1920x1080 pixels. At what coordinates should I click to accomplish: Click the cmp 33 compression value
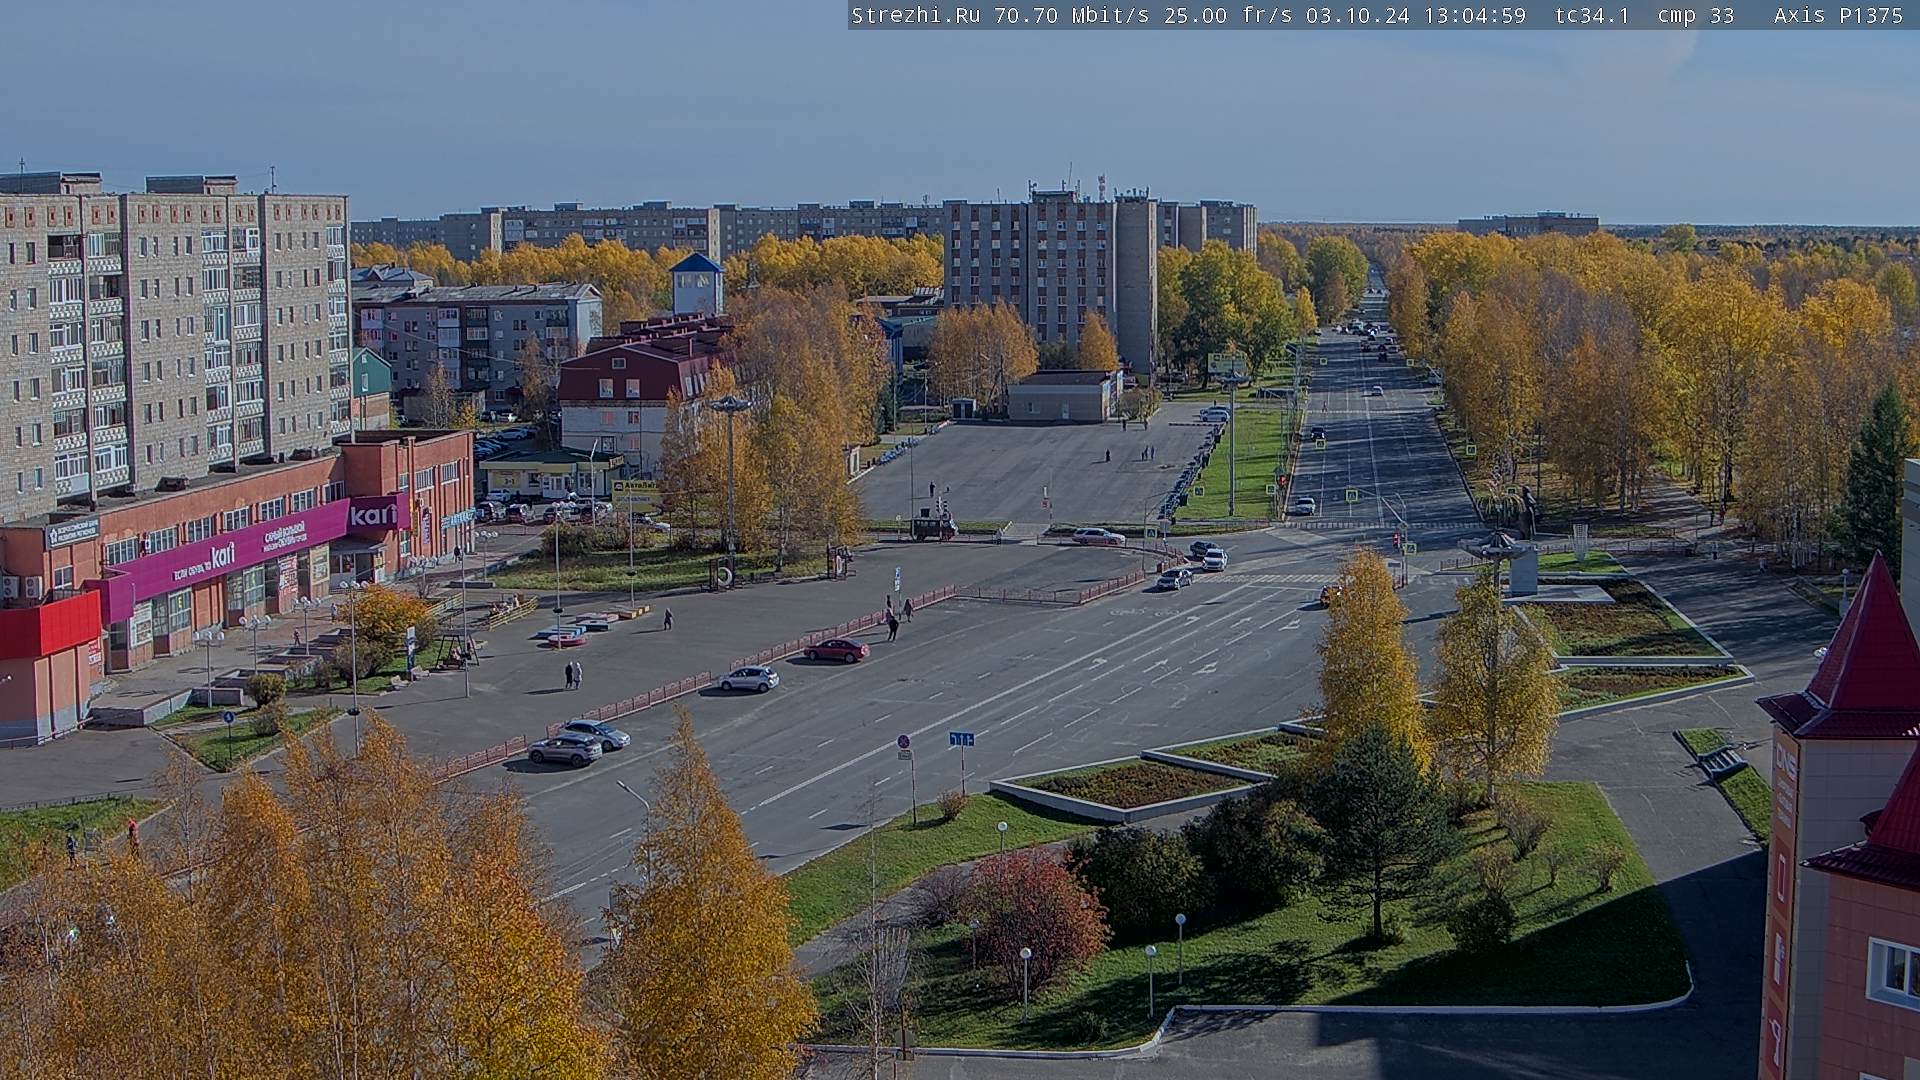[x=1696, y=15]
